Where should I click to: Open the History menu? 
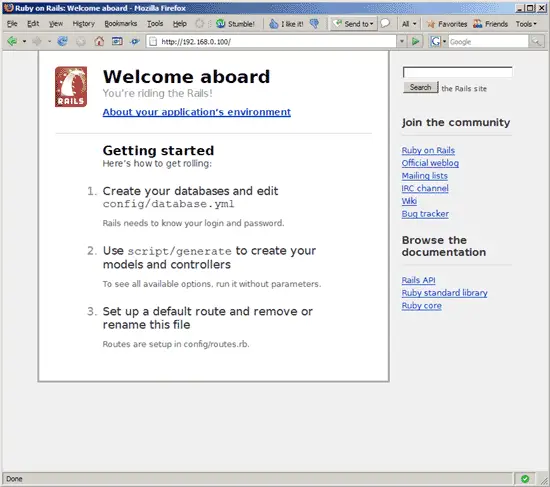point(83,24)
